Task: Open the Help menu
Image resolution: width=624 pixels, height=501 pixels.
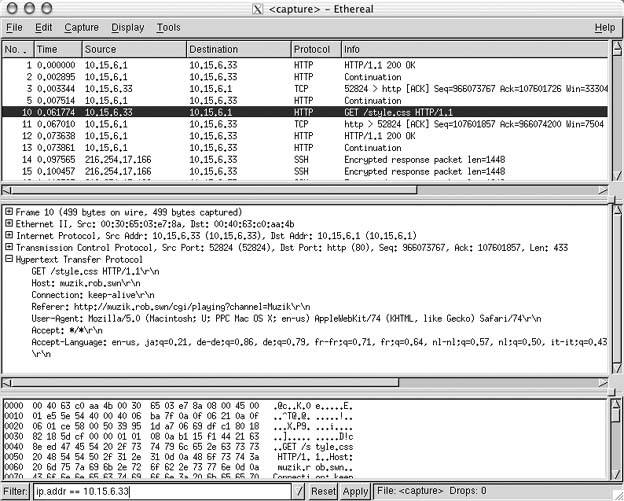Action: [x=604, y=28]
